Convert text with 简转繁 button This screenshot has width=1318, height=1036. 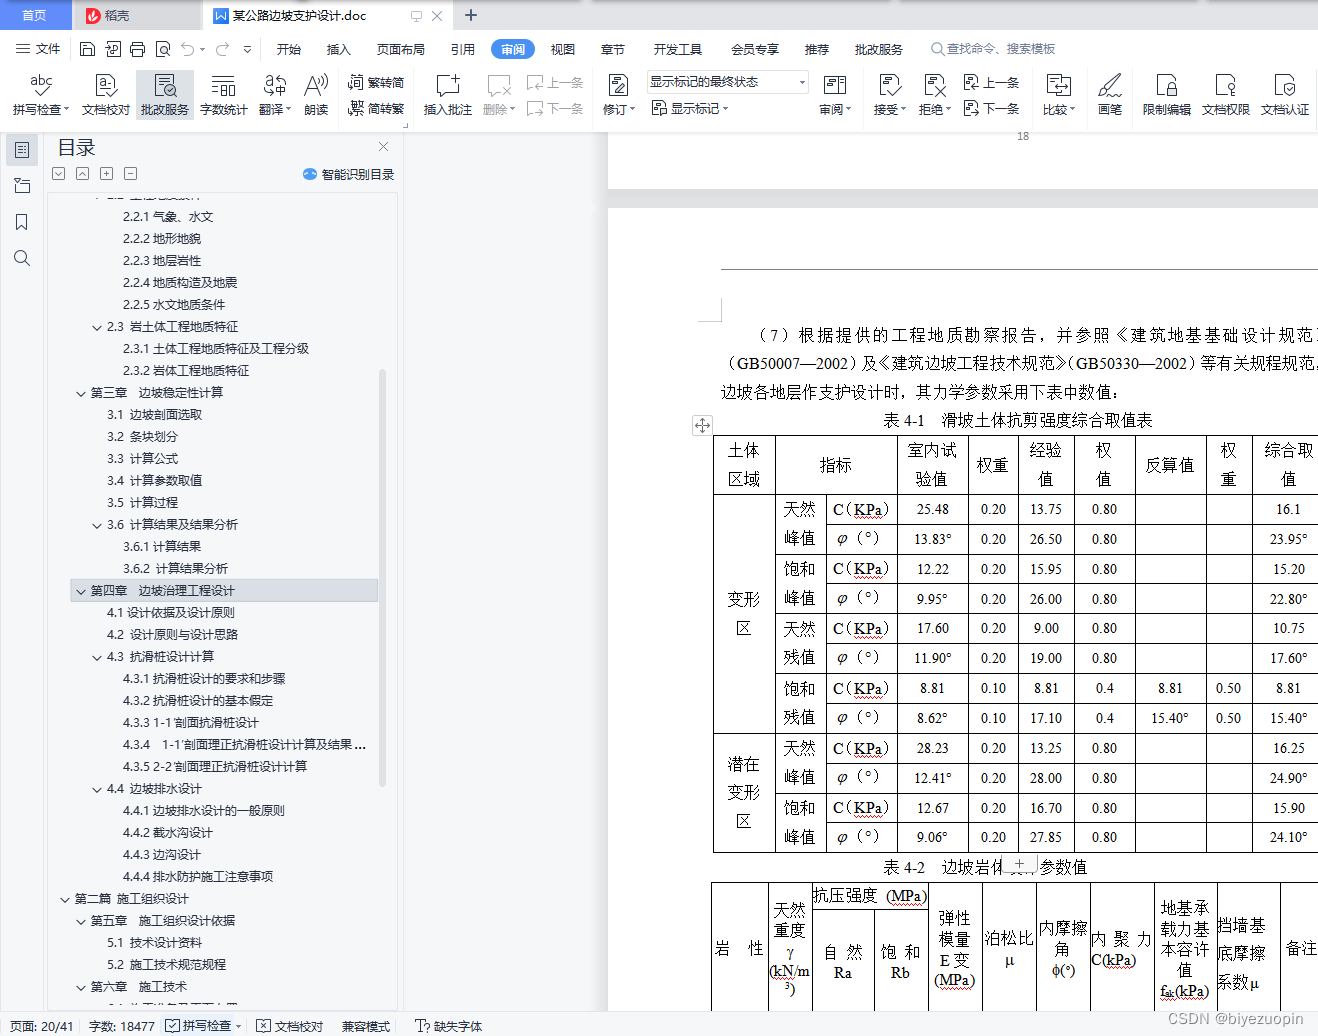(x=376, y=108)
